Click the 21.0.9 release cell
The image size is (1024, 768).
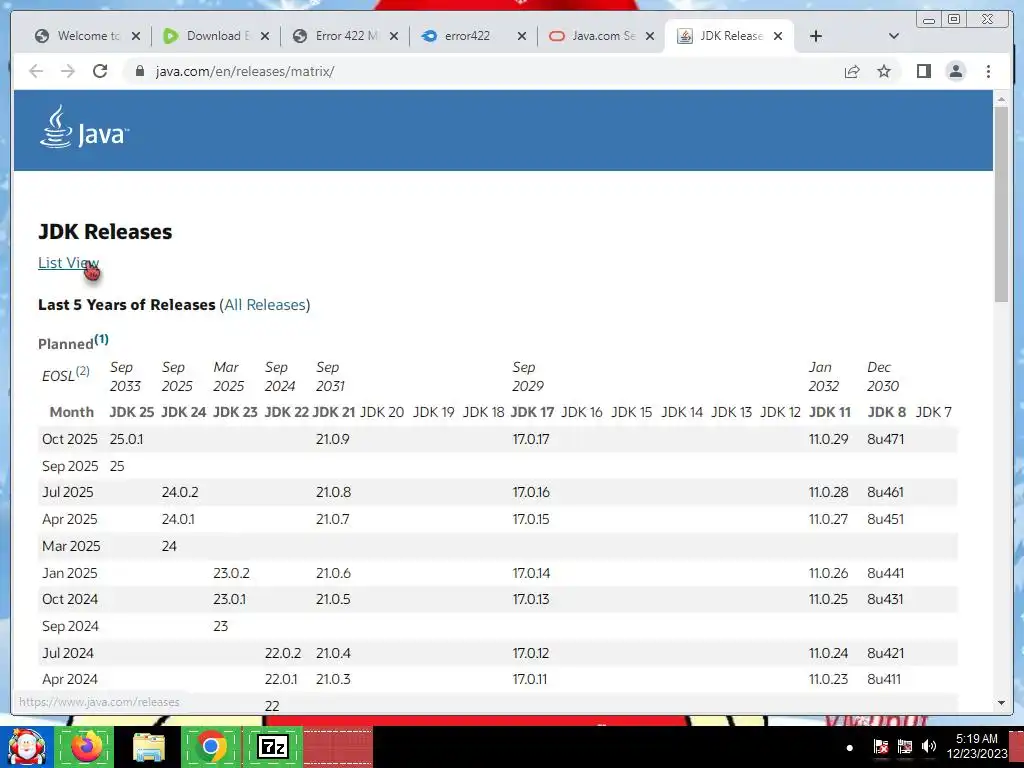(x=332, y=439)
